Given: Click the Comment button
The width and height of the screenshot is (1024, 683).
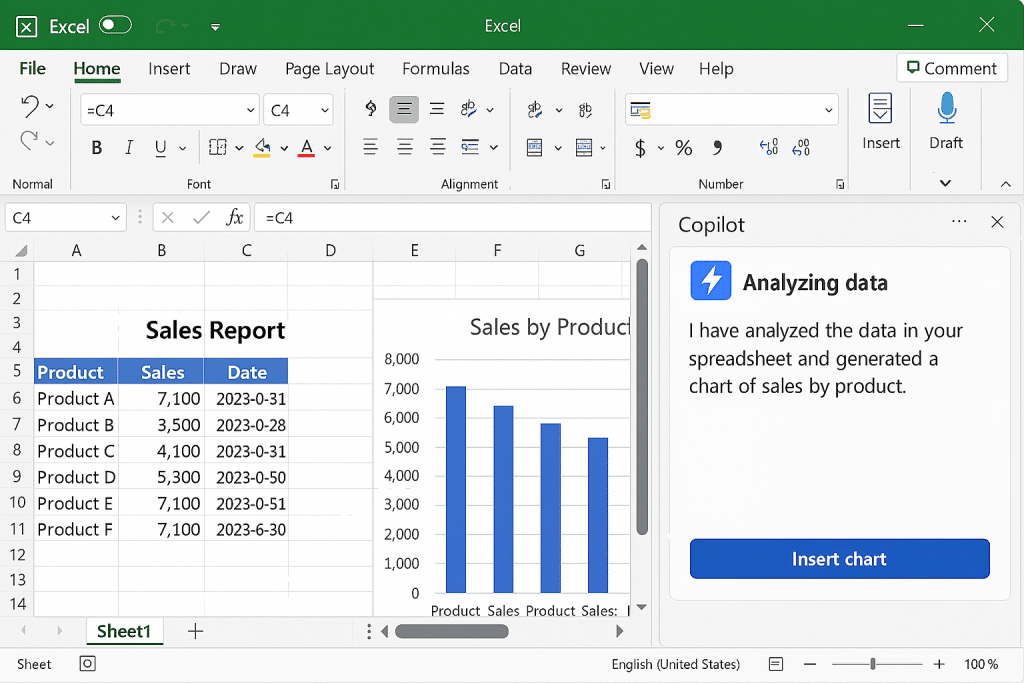Looking at the screenshot, I should [951, 68].
